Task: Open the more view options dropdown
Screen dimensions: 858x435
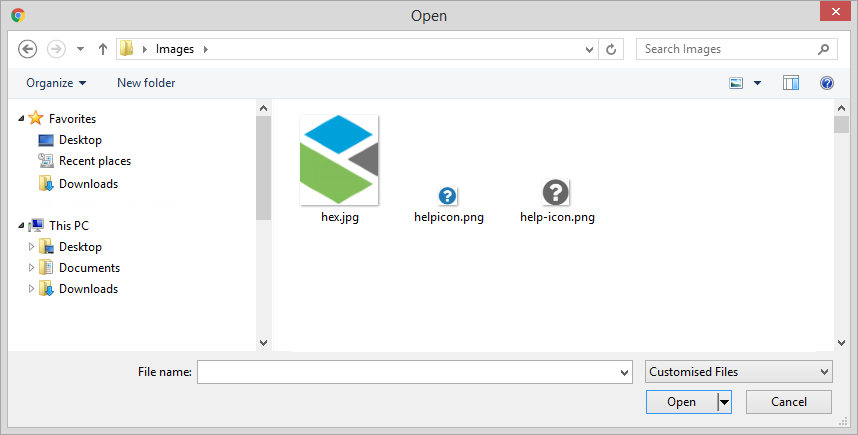Action: (758, 83)
